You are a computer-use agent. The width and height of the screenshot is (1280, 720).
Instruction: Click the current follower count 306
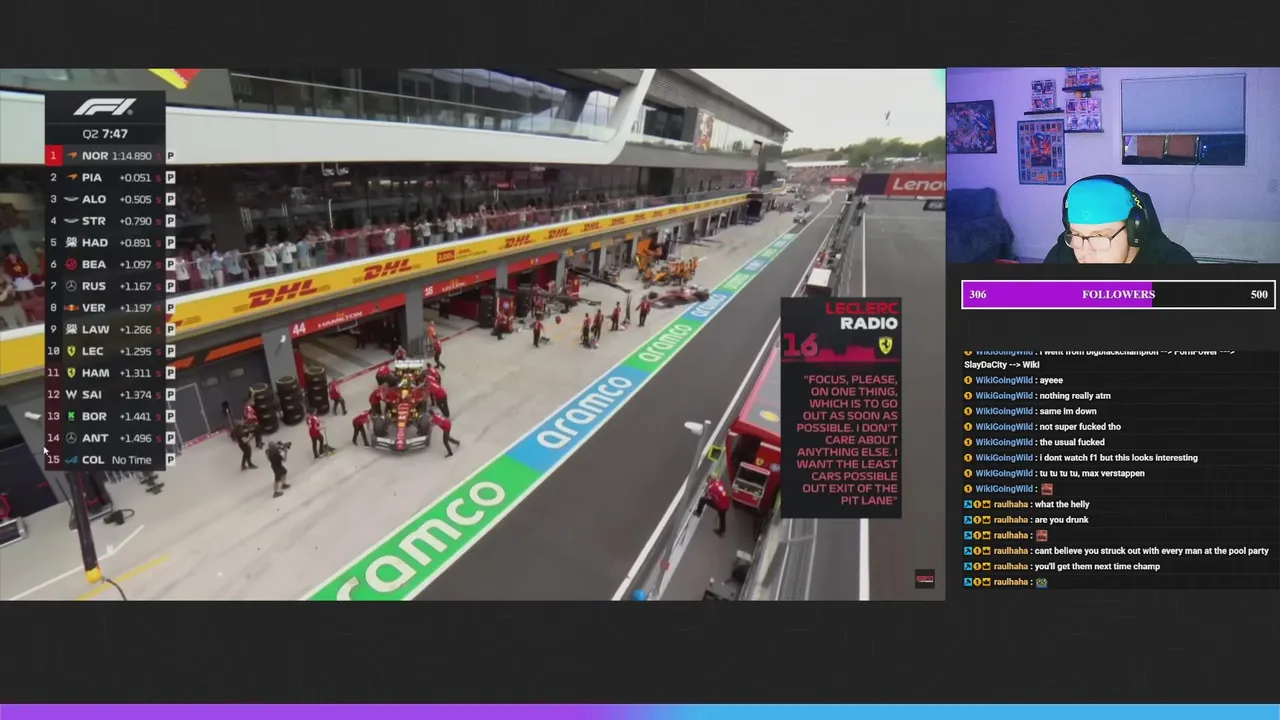pos(978,294)
